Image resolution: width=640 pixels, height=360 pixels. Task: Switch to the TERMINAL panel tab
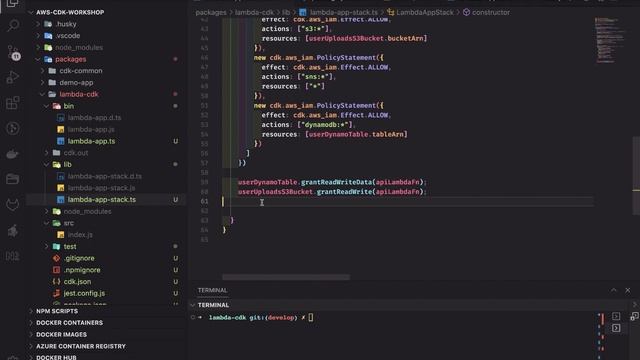coord(212,290)
